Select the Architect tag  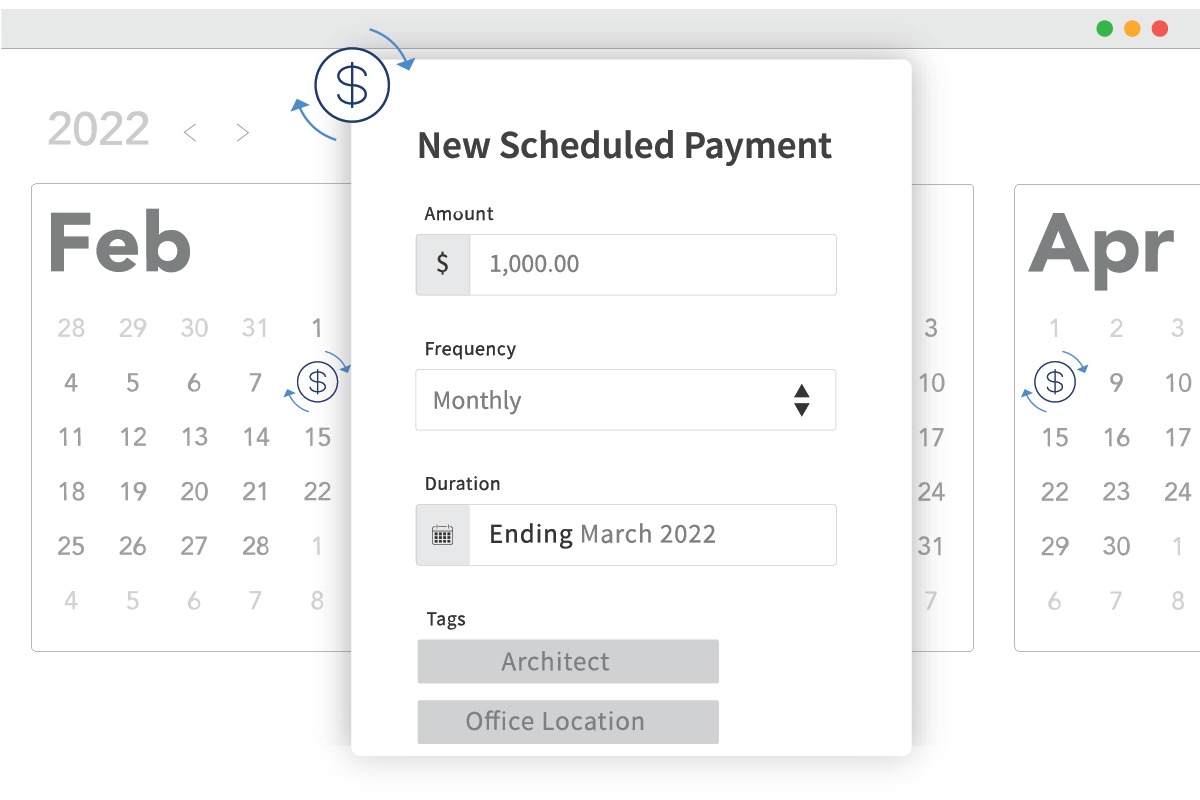pos(567,661)
